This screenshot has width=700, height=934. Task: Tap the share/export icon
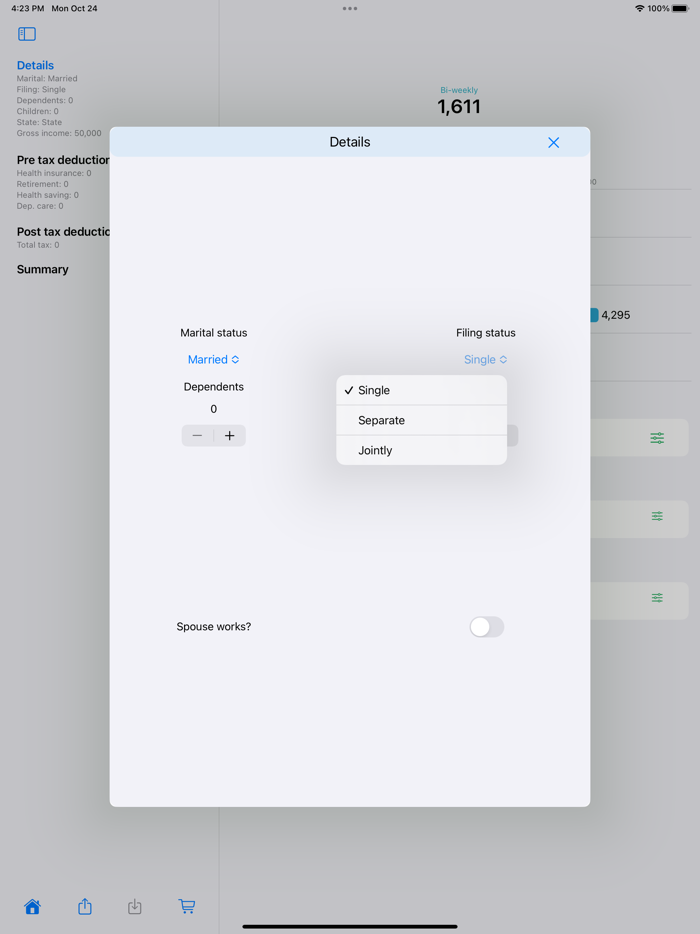click(x=85, y=906)
